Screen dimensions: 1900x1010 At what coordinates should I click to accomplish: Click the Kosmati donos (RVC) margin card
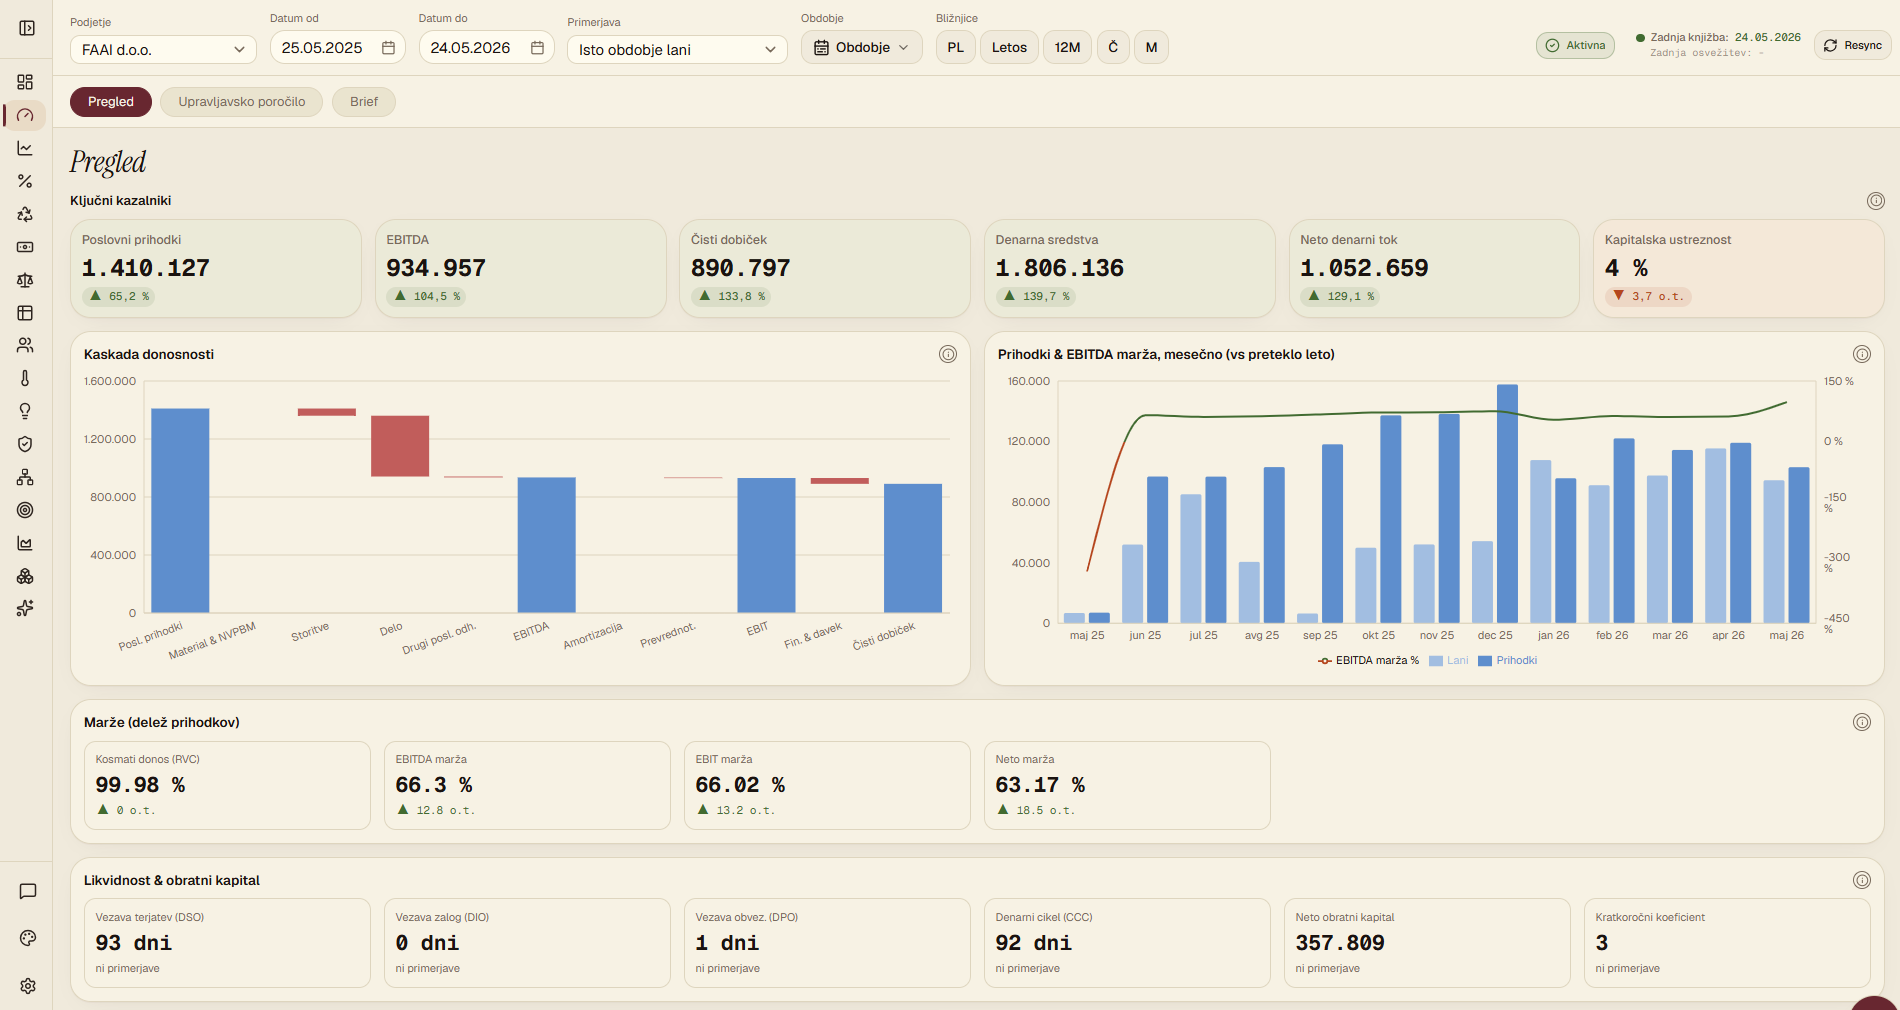[227, 785]
